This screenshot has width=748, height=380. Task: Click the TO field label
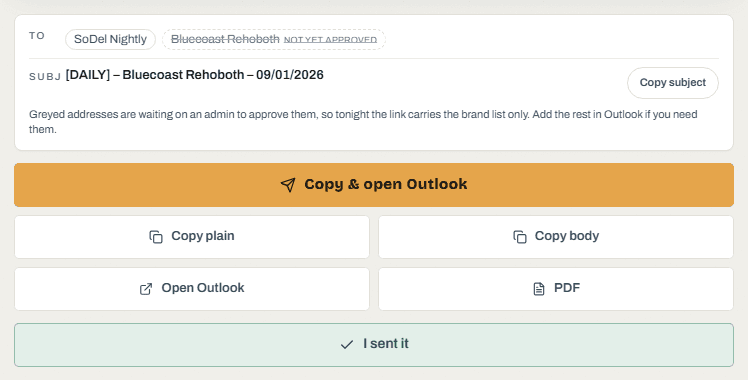pyautogui.click(x=37, y=36)
